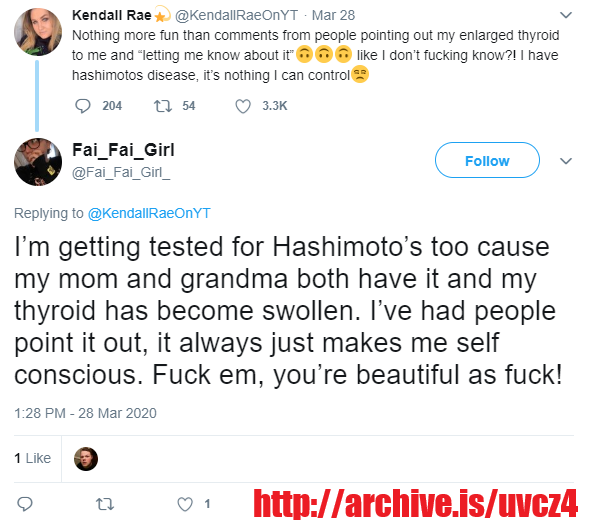
Task: Follow Fai_Fai_Girl
Action: pyautogui.click(x=487, y=160)
